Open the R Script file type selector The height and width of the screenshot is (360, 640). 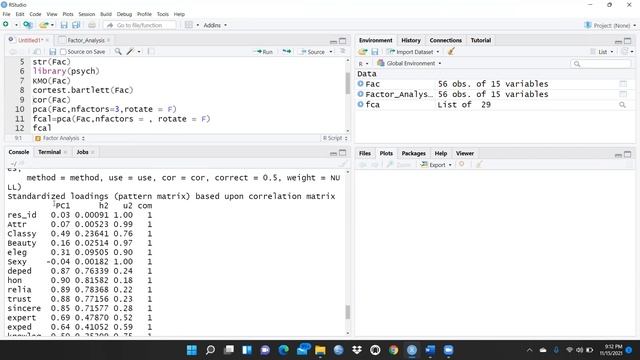point(335,138)
